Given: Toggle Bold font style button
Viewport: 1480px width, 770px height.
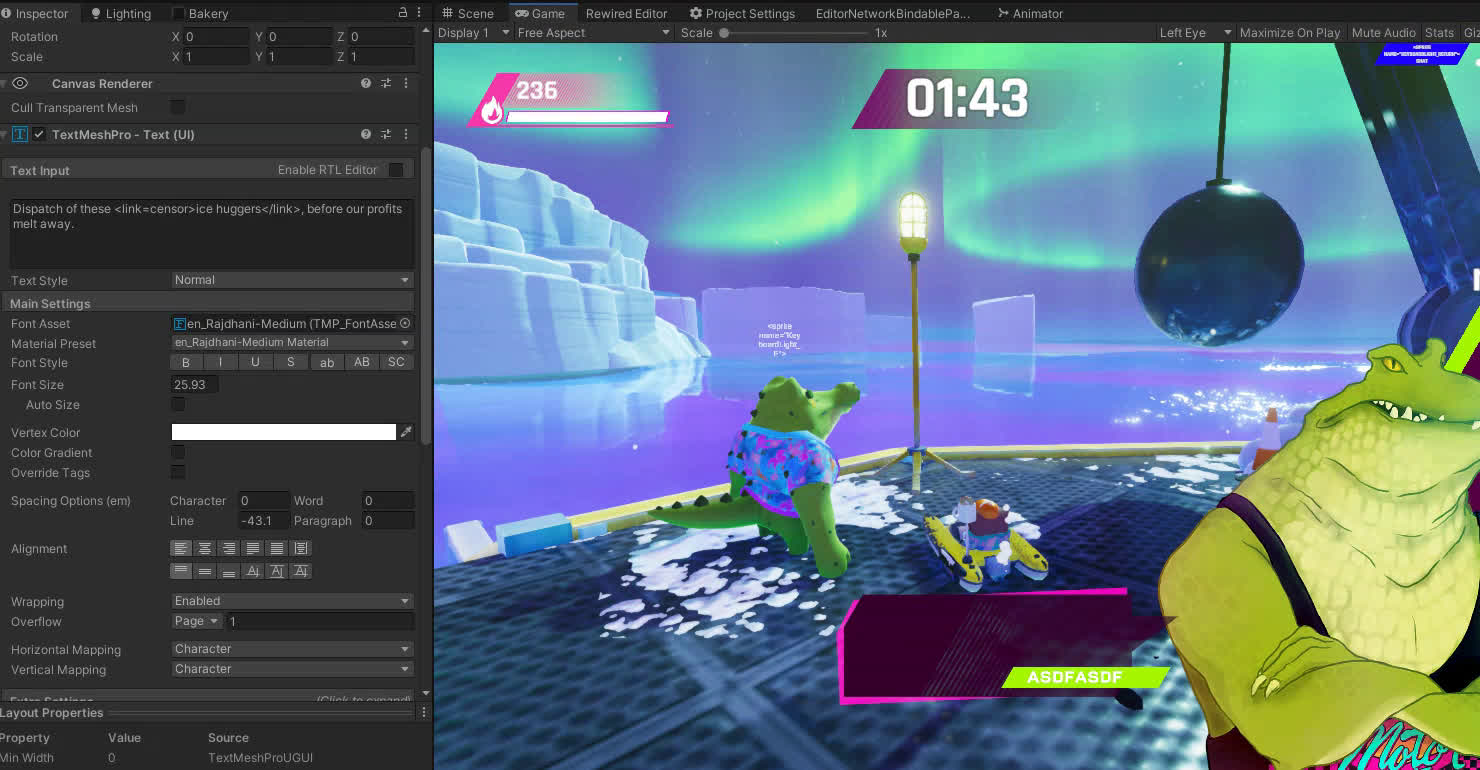Looking at the screenshot, I should point(185,362).
